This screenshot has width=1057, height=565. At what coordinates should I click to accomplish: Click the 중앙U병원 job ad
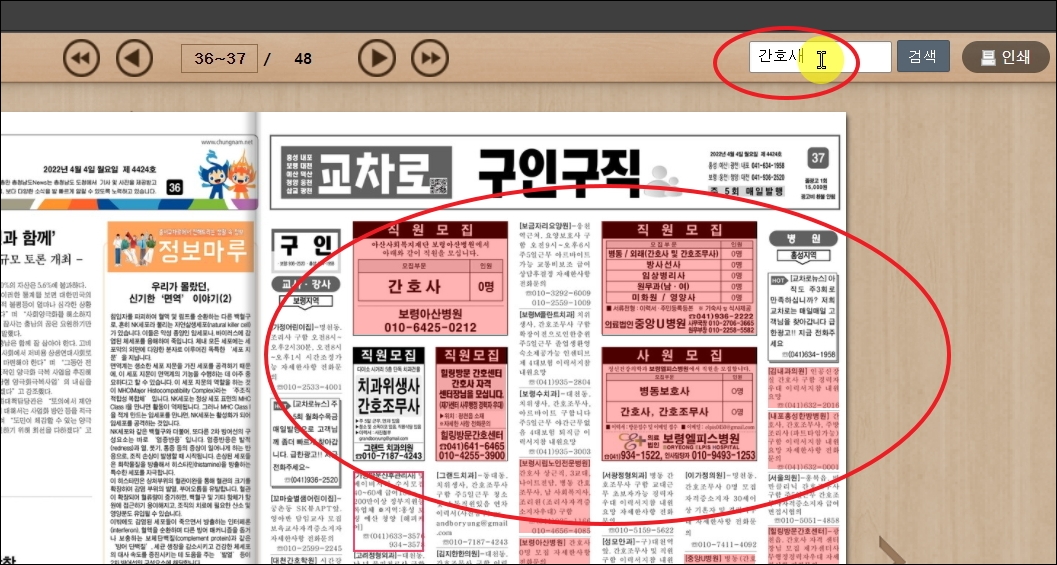coord(679,278)
